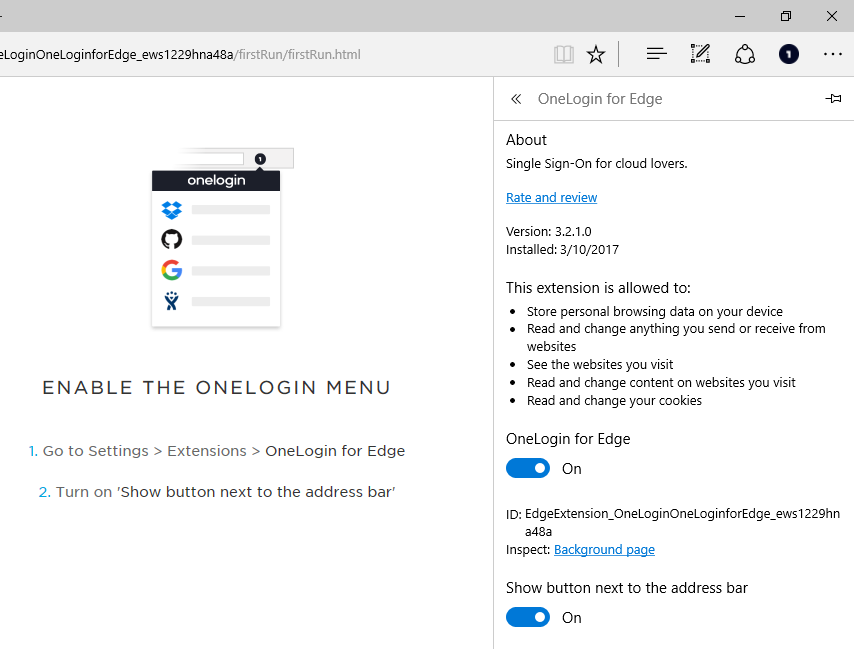Click 'ENABLE THE ONELOGIN MENU' heading
The image size is (854, 649).
[x=216, y=388]
